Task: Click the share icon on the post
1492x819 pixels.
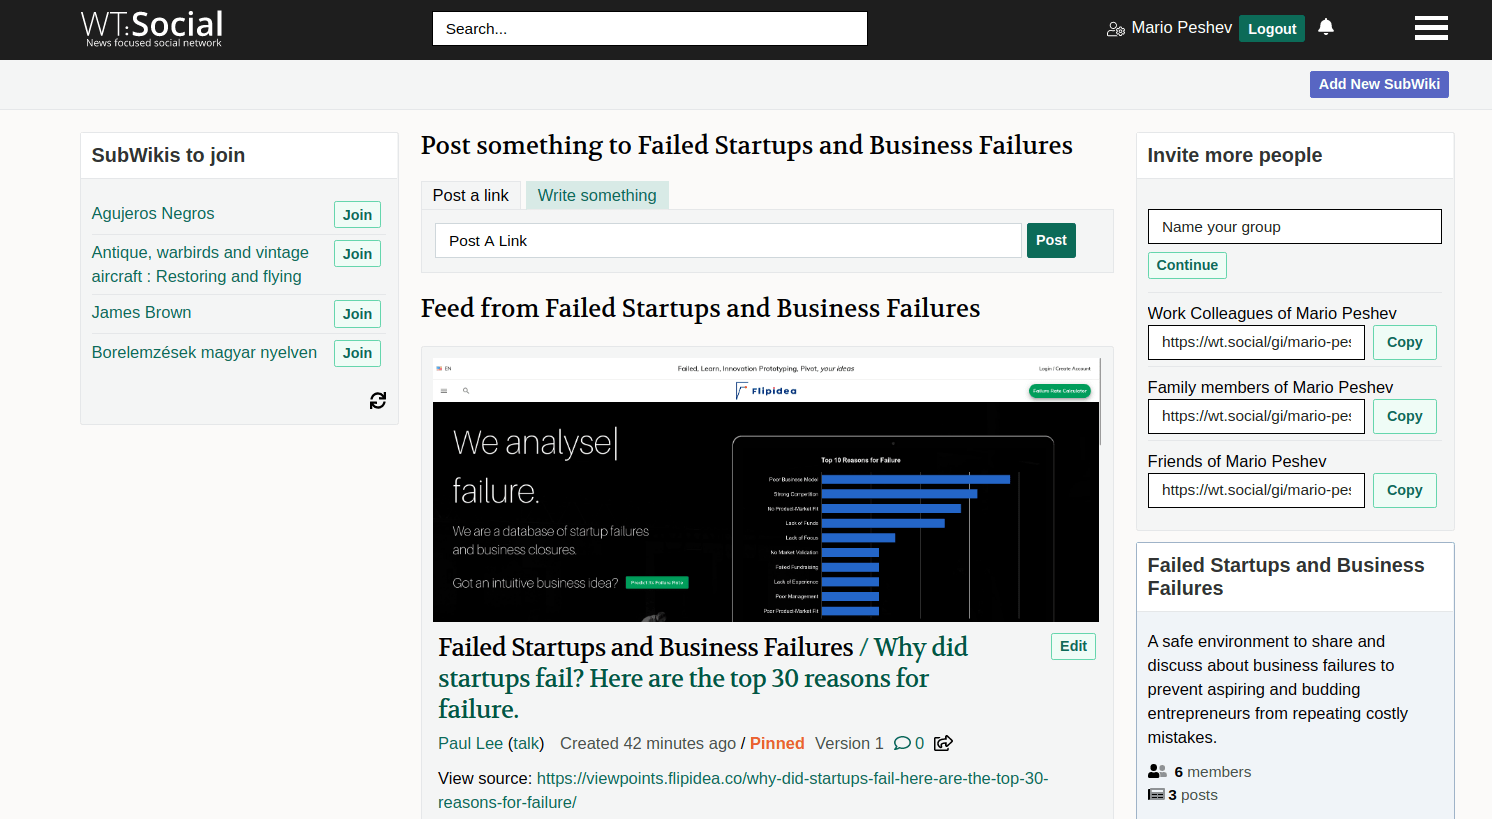Action: coord(943,743)
